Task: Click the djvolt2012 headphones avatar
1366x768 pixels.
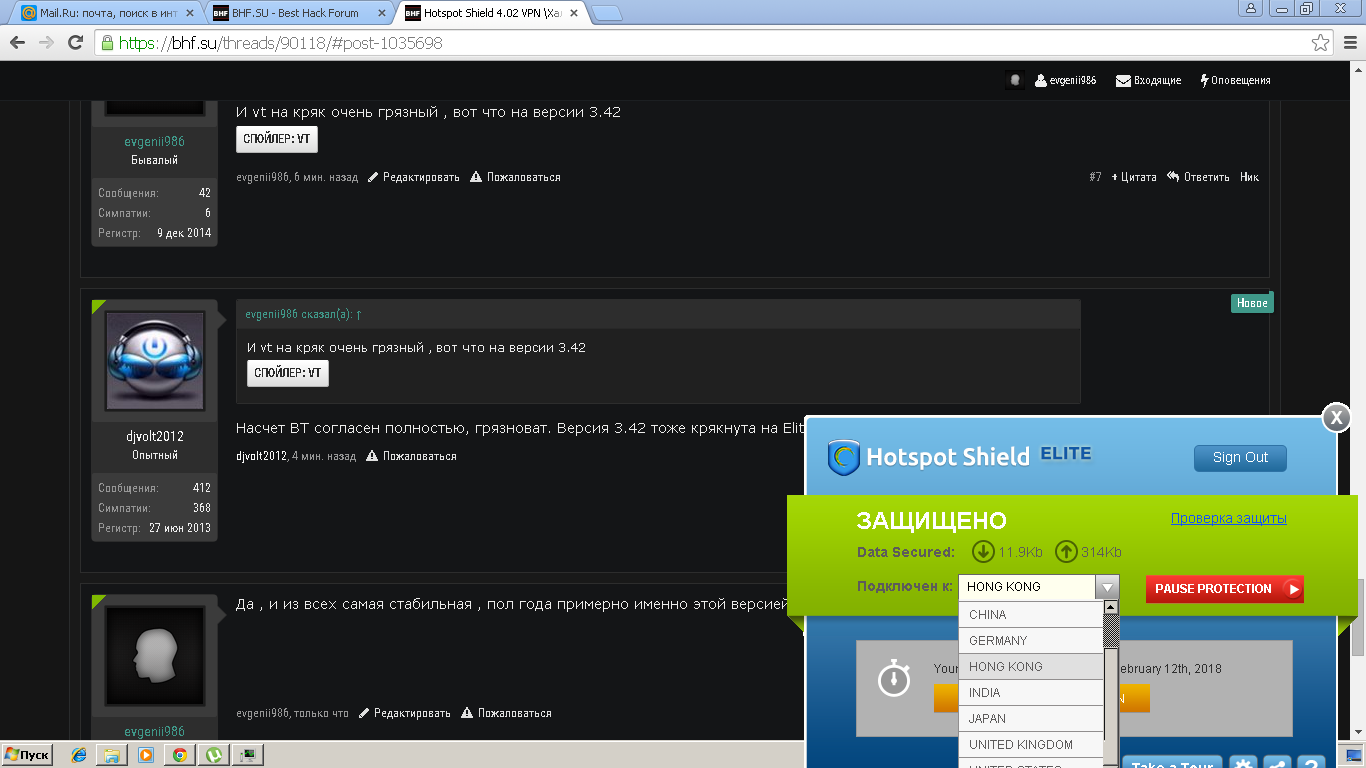Action: pos(155,361)
